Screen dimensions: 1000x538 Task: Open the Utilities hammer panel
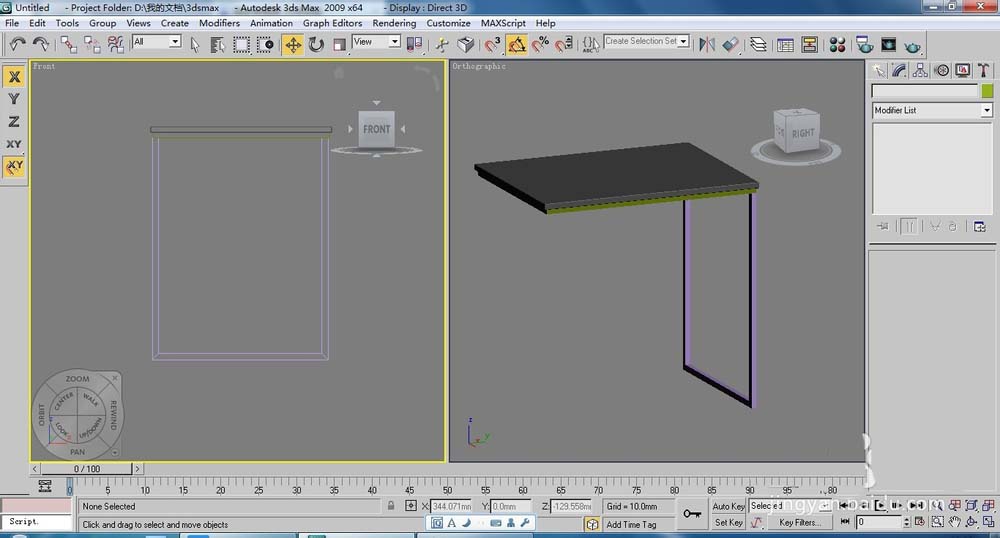coord(983,70)
